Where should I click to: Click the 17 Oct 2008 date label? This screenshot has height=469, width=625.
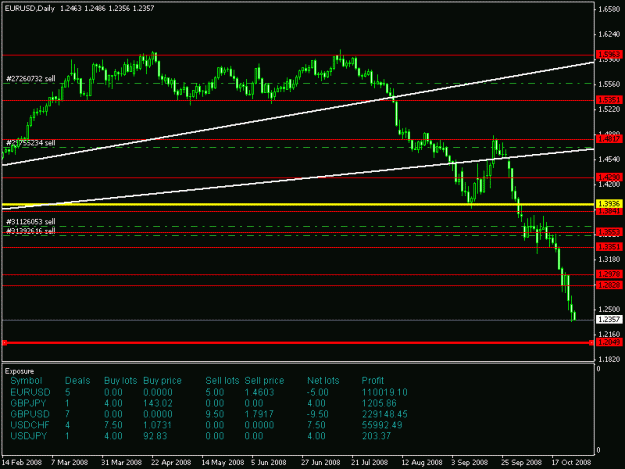coord(571,463)
